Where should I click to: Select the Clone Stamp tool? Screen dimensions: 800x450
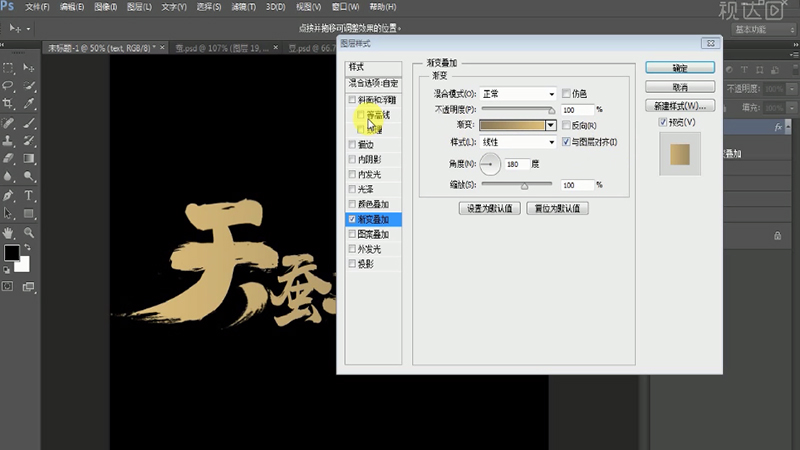click(x=8, y=140)
